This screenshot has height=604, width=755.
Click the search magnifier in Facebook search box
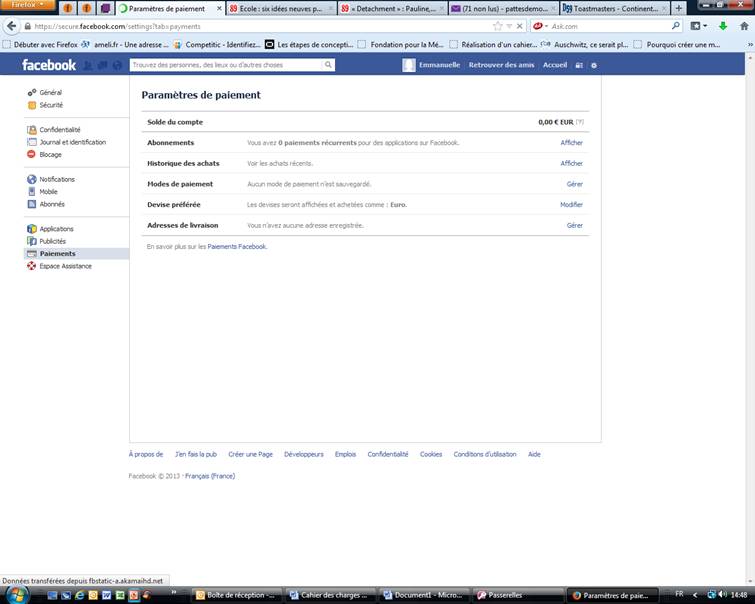[x=328, y=65]
